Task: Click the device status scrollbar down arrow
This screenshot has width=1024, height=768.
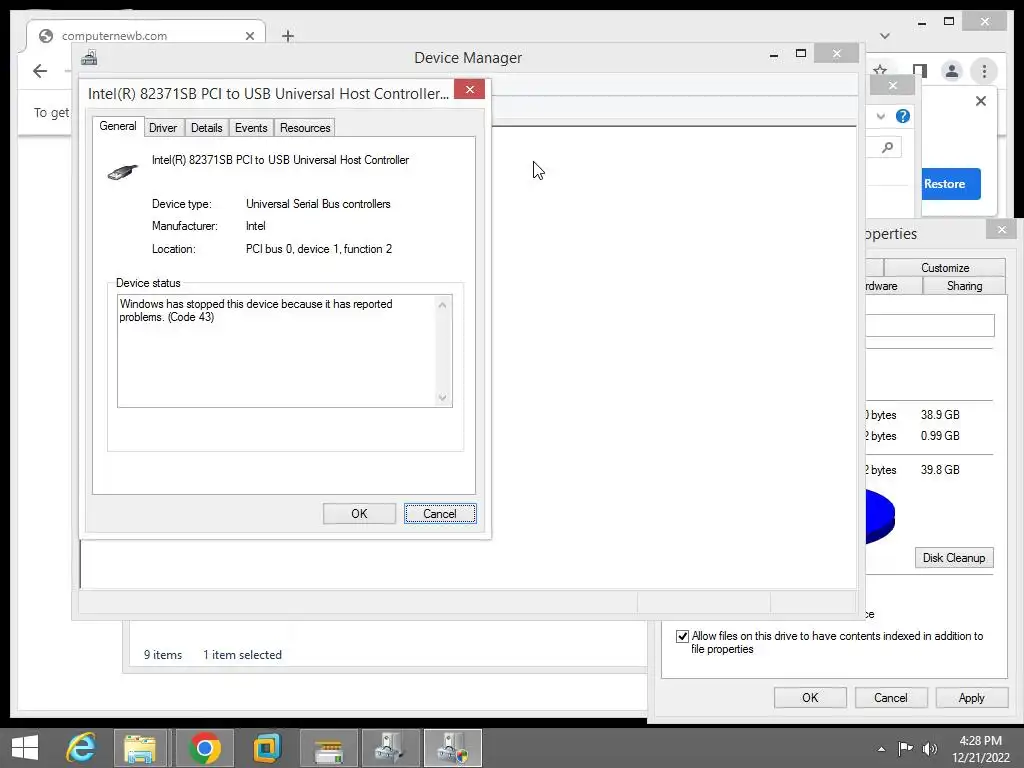Action: tap(443, 397)
